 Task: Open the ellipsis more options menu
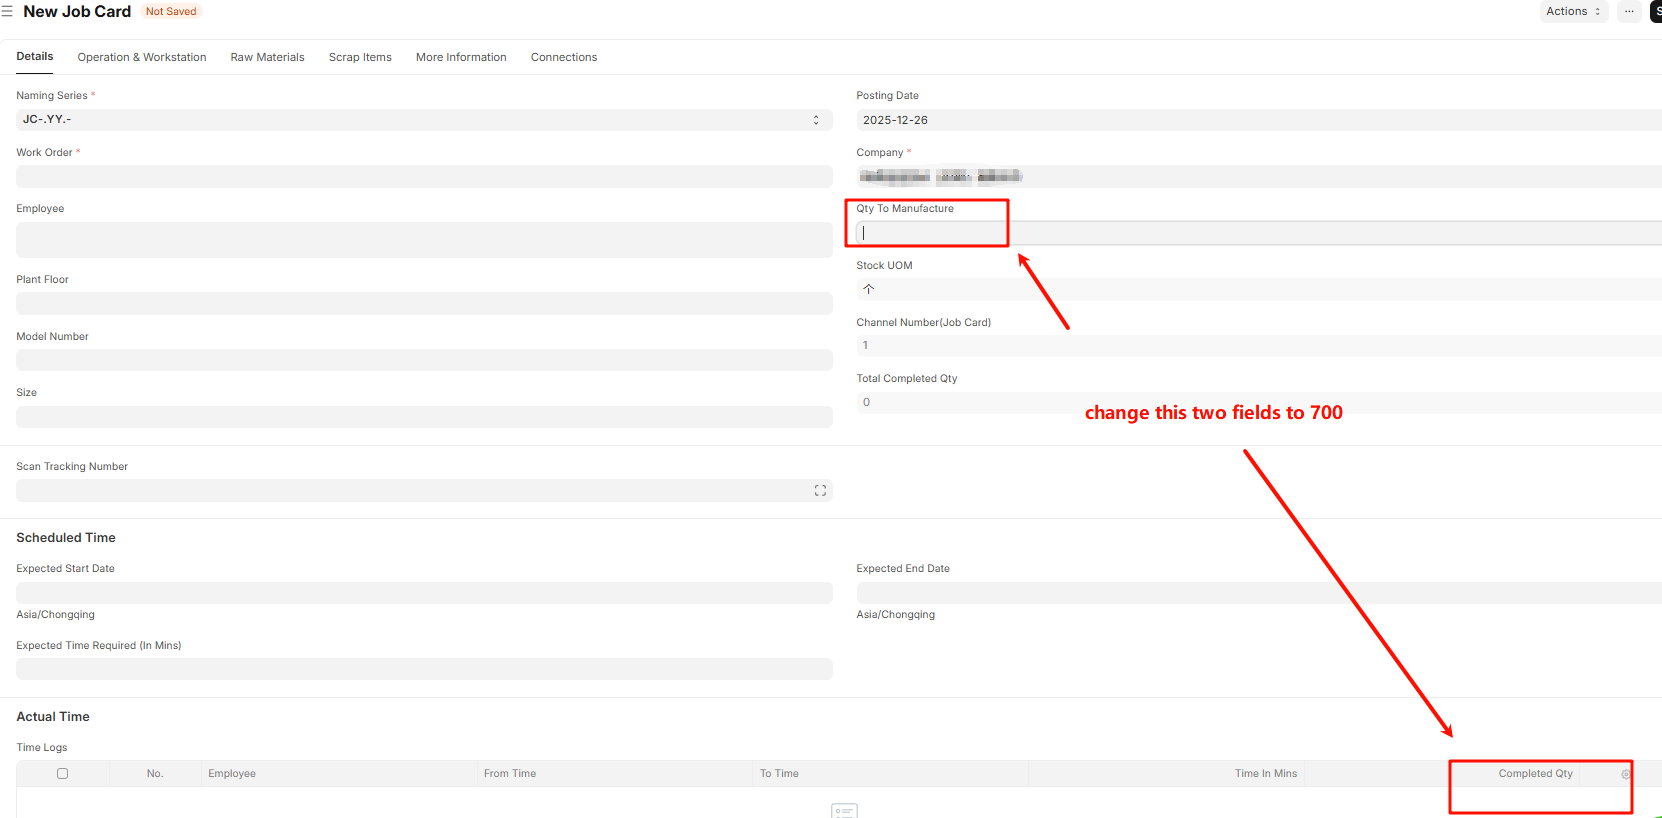tap(1629, 12)
